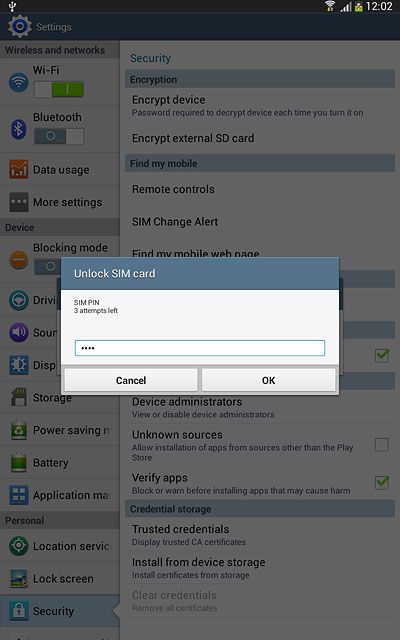Open the Data usage icon entry

coord(19,169)
